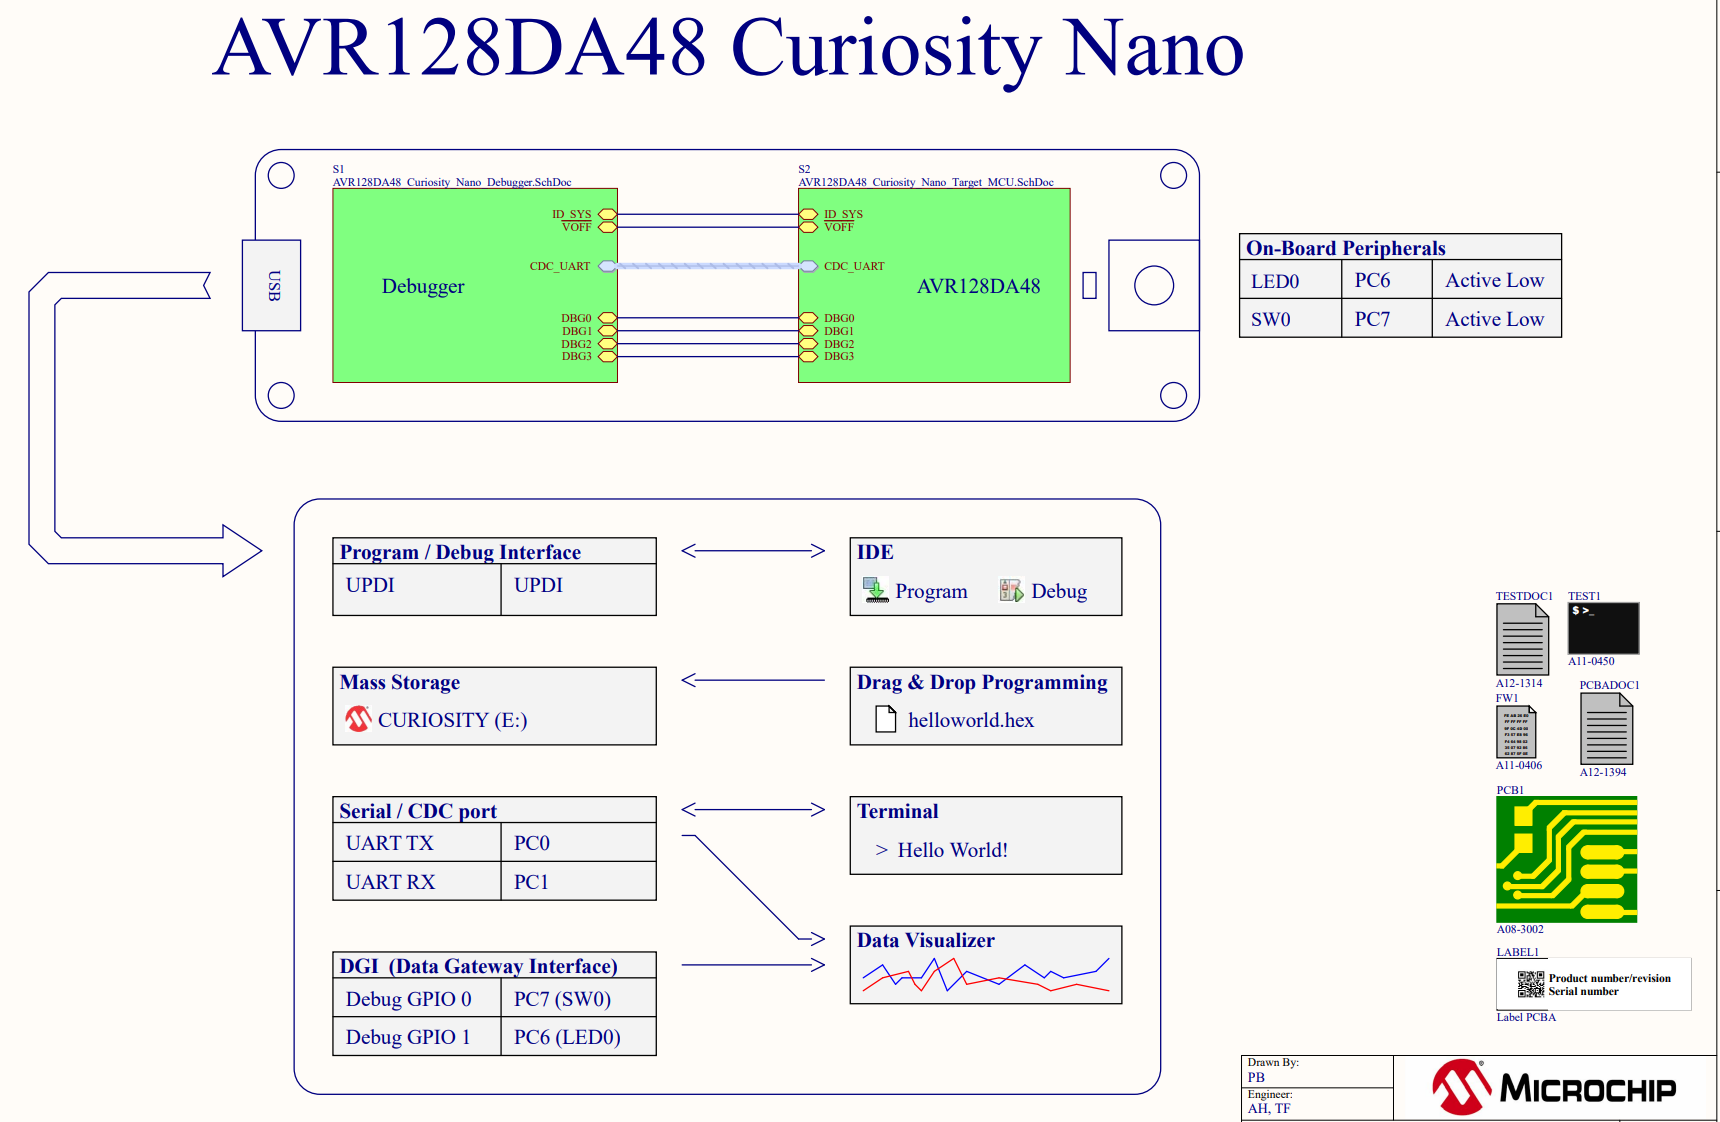The image size is (1720, 1122).
Task: Open the TEST1 terminal icon labeled A11-0450
Action: pyautogui.click(x=1602, y=628)
